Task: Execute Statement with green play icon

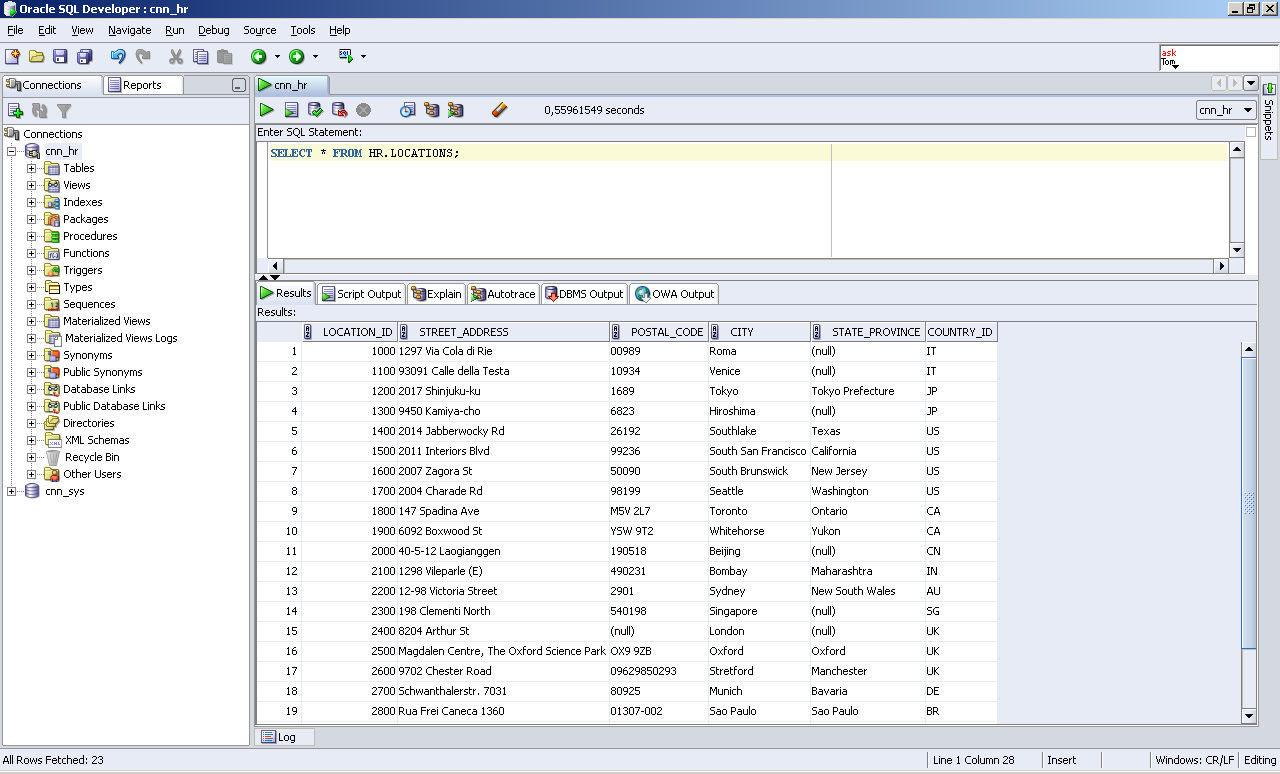Action: pos(267,110)
